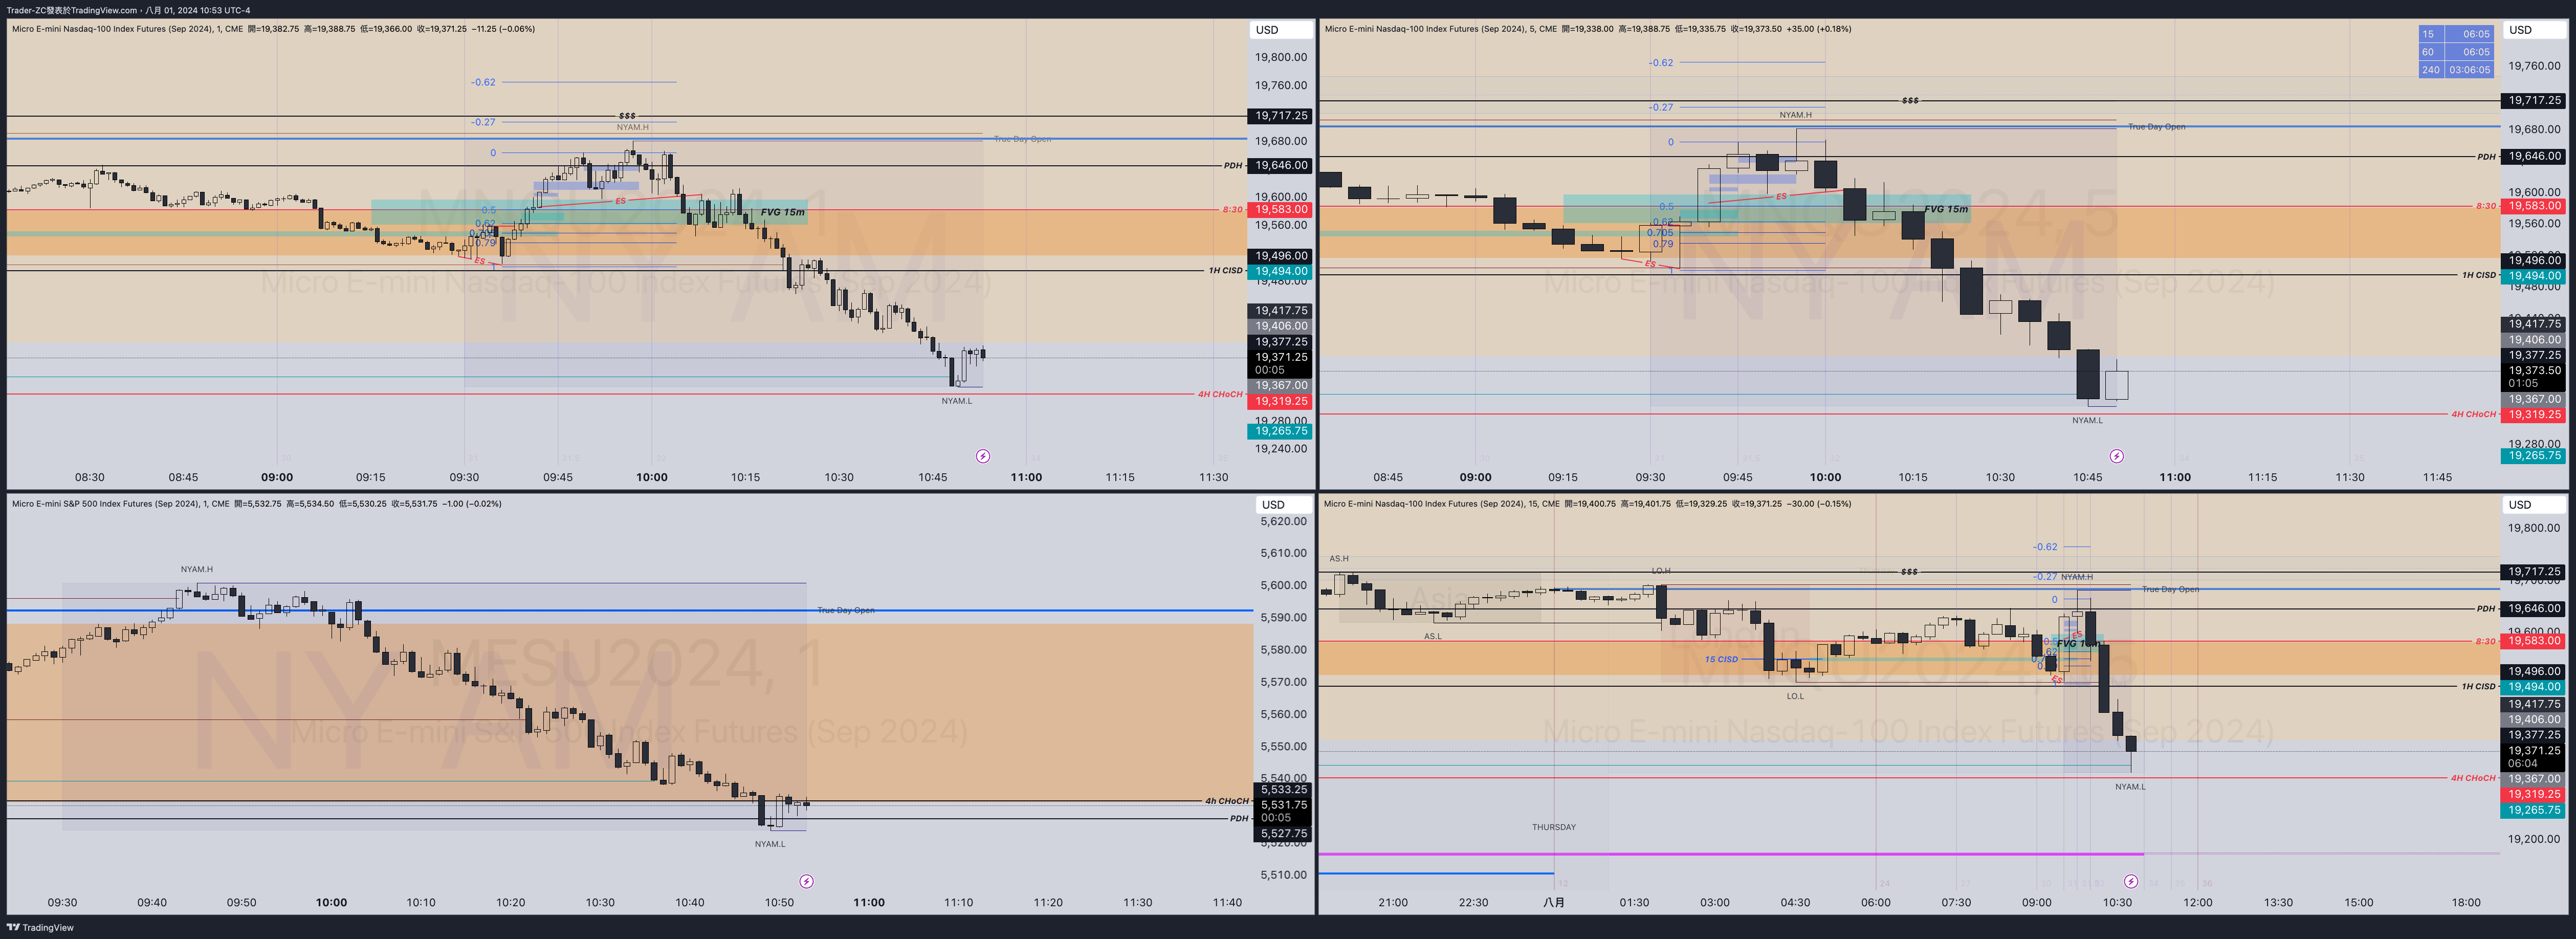The width and height of the screenshot is (2576, 939).
Task: Click the 19,717.25 price tag on the 1-minute Nasdaq chart
Action: (x=1280, y=116)
